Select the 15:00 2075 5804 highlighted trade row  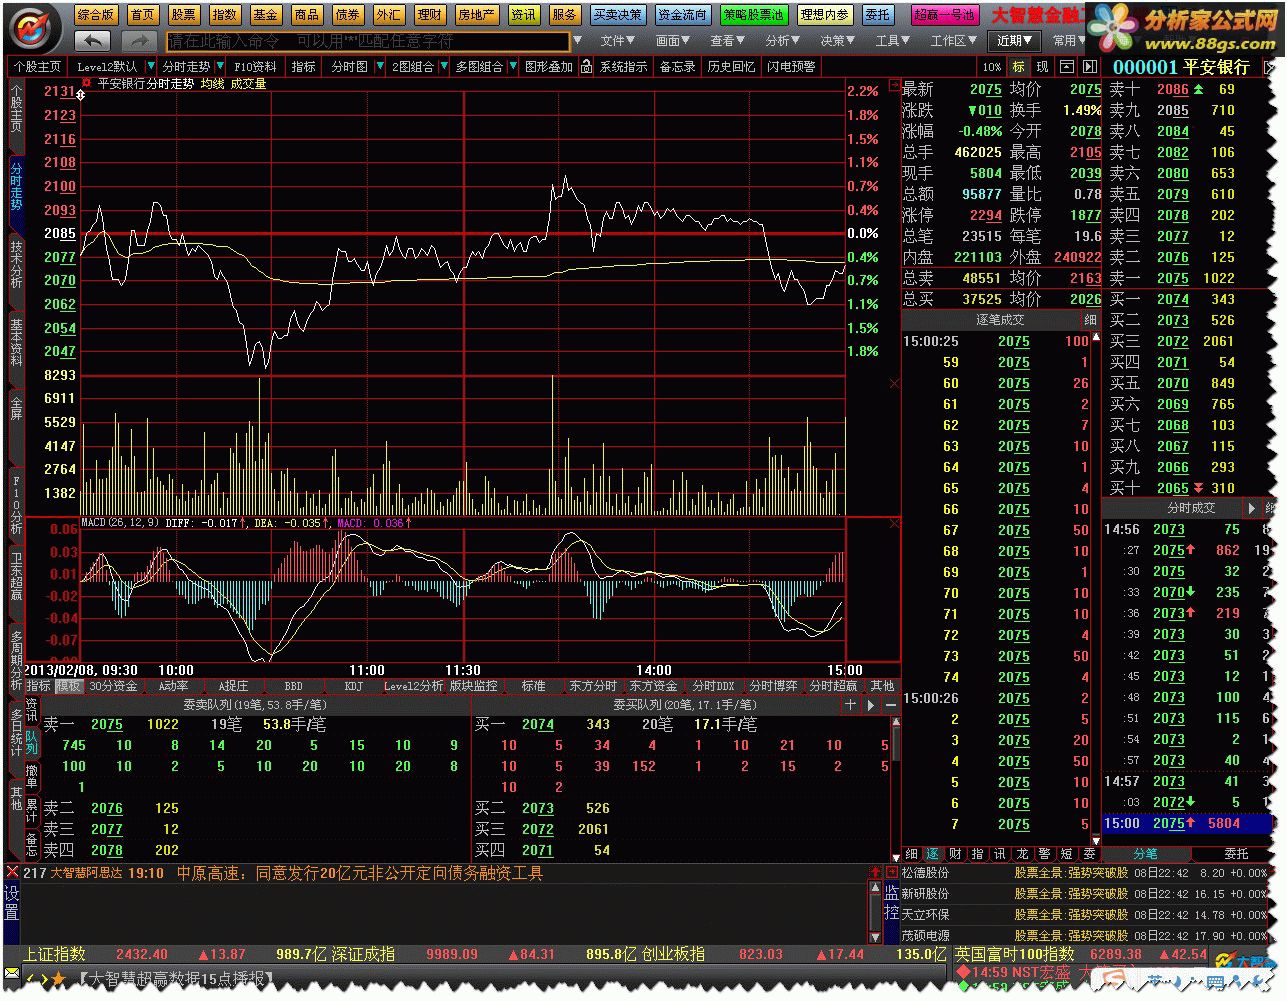coord(1186,823)
